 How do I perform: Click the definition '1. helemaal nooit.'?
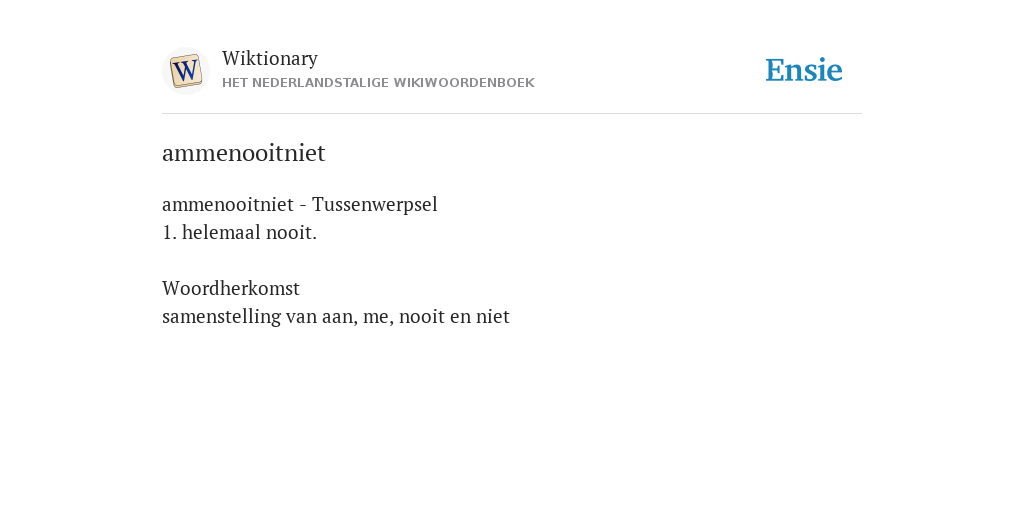240,232
